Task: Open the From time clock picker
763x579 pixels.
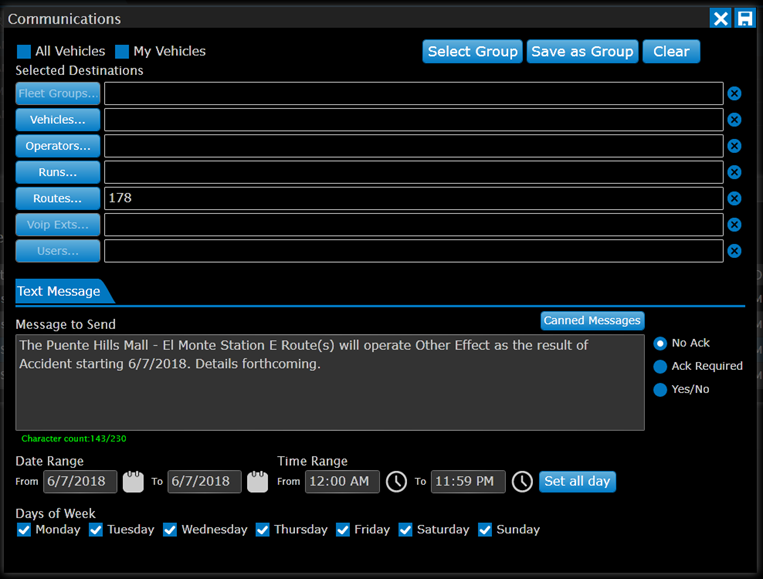Action: point(397,482)
